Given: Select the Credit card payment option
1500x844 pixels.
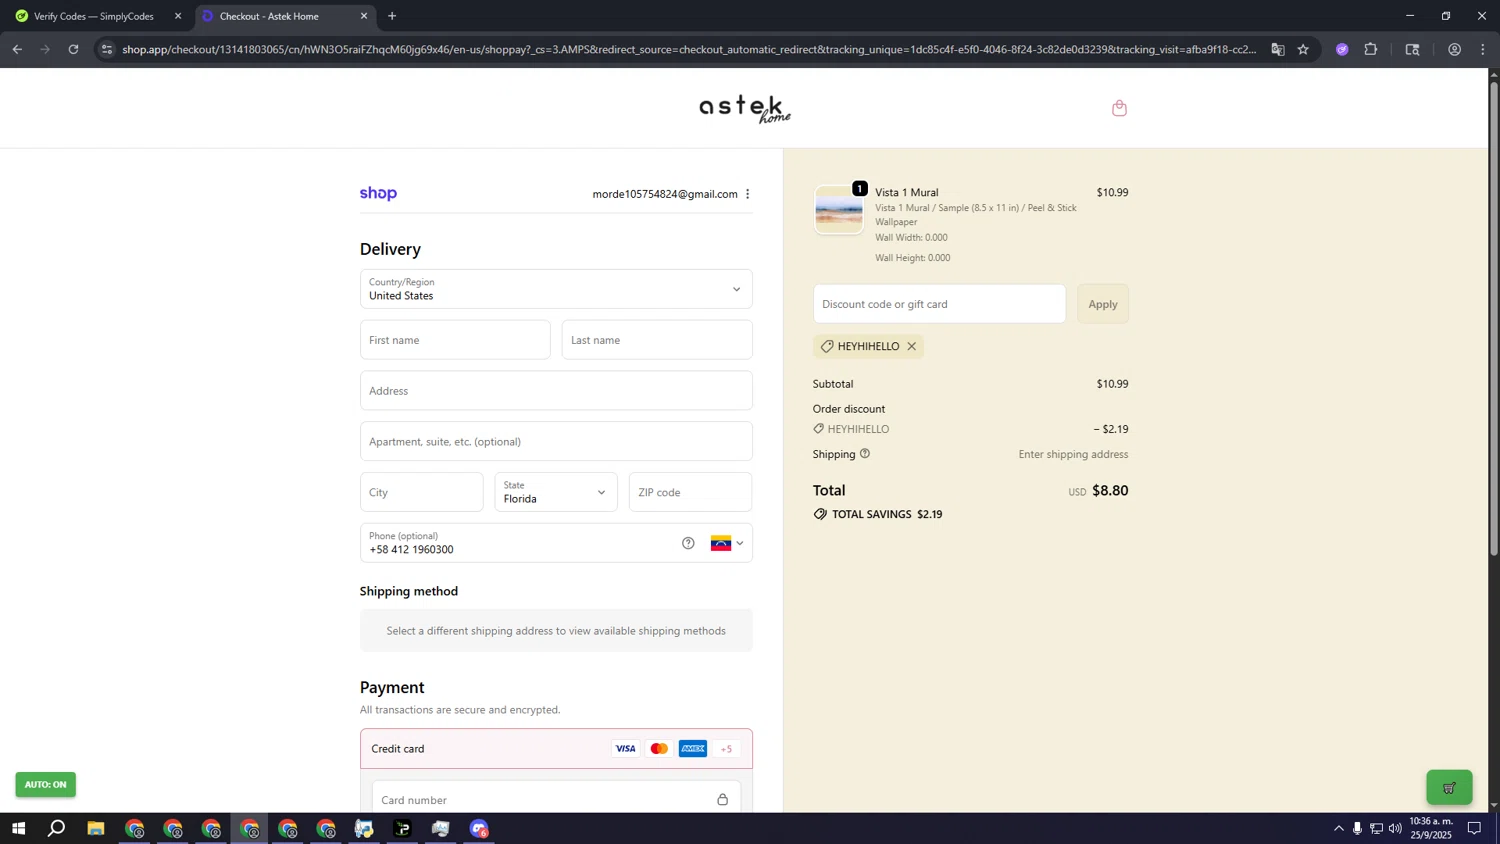Looking at the screenshot, I should coord(556,749).
